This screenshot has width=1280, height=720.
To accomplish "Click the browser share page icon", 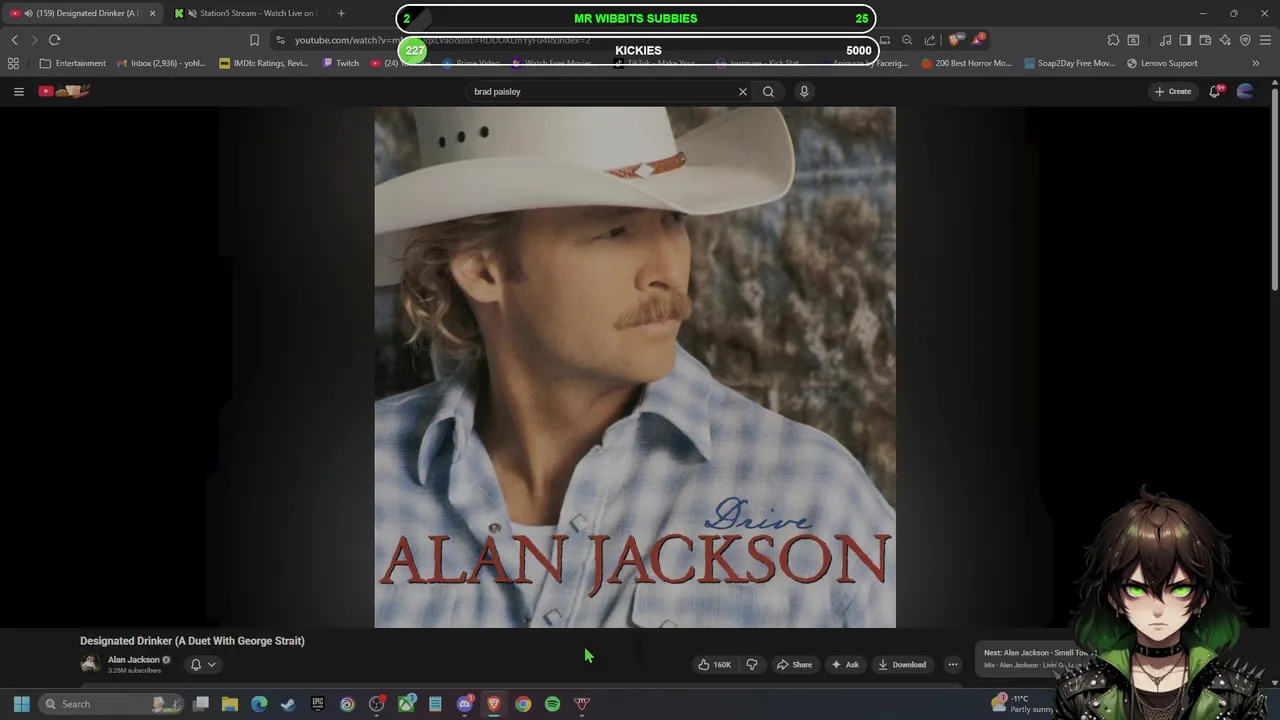I will (930, 40).
